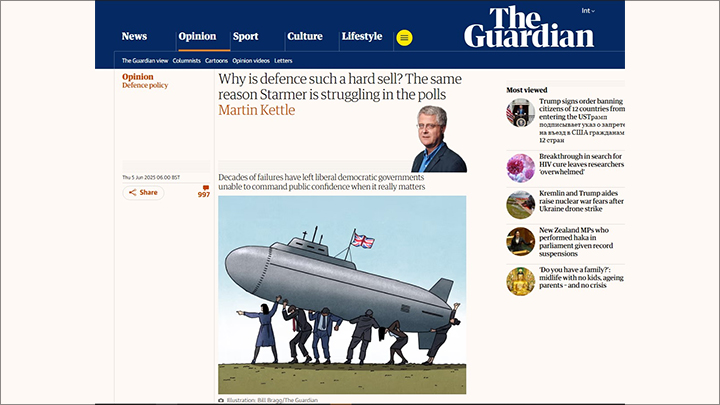The width and height of the screenshot is (720, 405).
Task: Open the News section
Action: [134, 36]
